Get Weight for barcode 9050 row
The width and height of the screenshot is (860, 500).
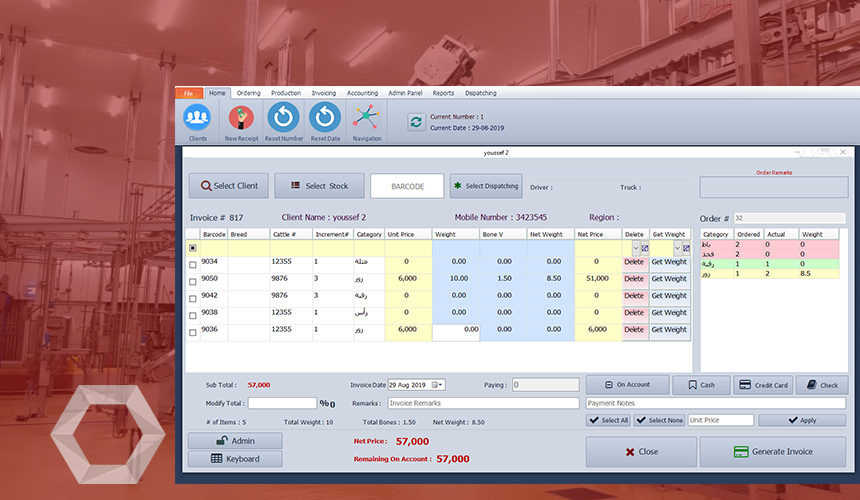[669, 280]
